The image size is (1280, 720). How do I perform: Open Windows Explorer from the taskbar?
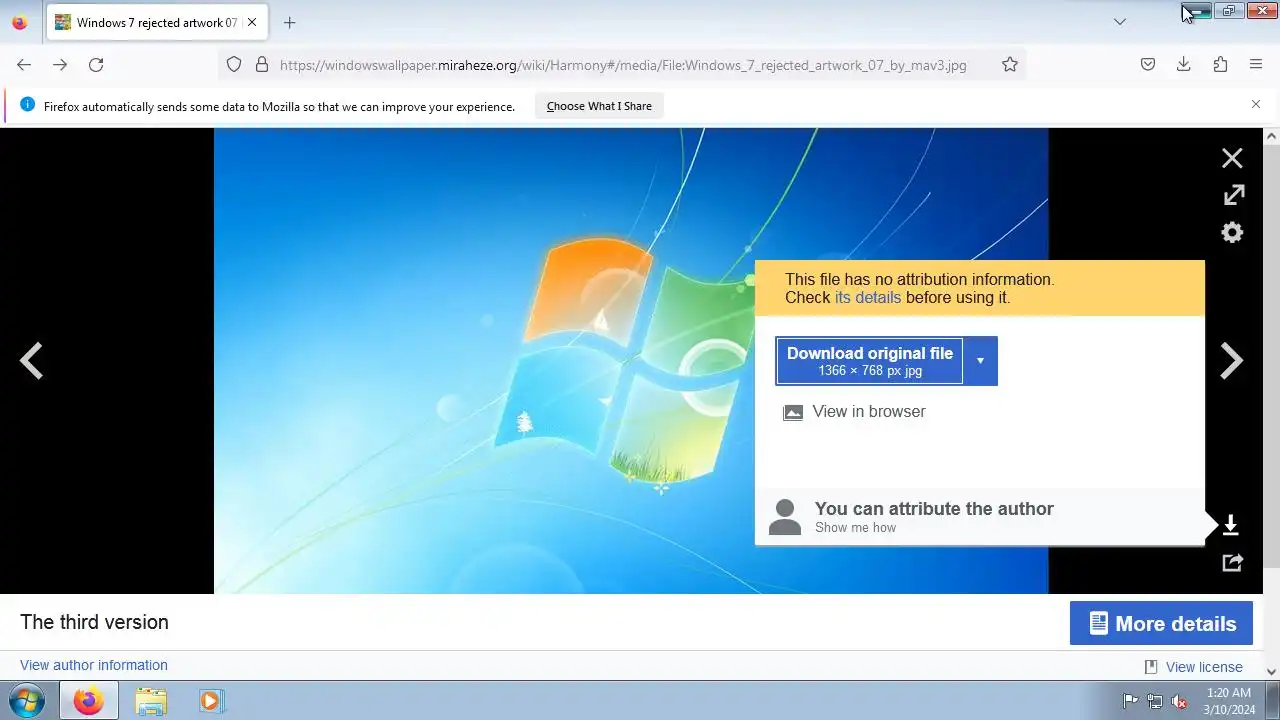click(x=151, y=701)
